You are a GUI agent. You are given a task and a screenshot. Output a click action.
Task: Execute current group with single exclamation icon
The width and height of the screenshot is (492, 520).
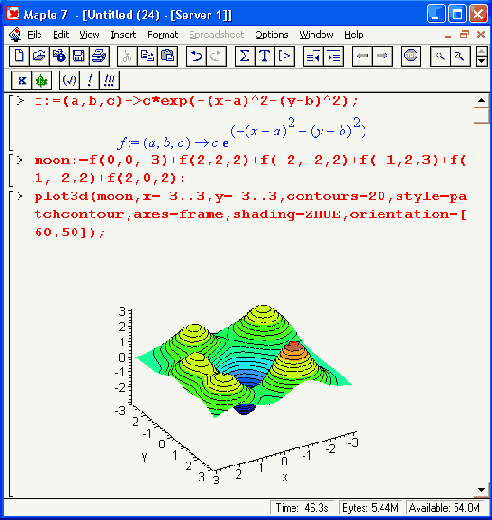coord(89,80)
